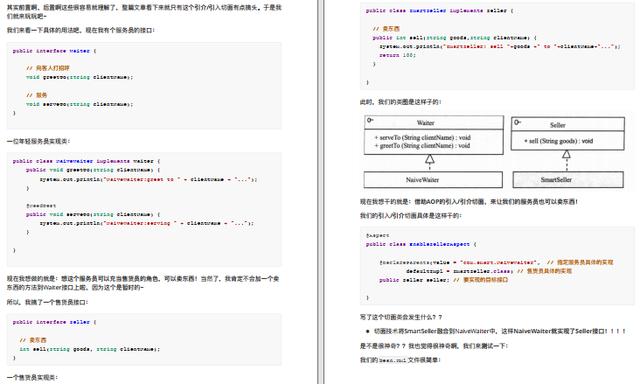The width and height of the screenshot is (640, 384).
Task: Click the println "SmartSeller: sell" code line
Action: (500, 47)
